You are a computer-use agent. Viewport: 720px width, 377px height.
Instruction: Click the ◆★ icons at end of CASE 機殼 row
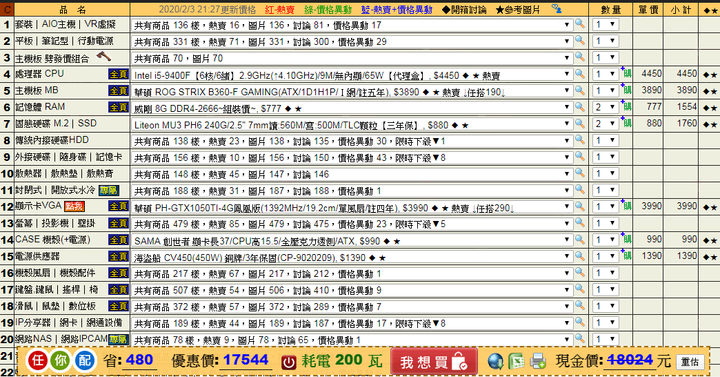click(x=710, y=241)
